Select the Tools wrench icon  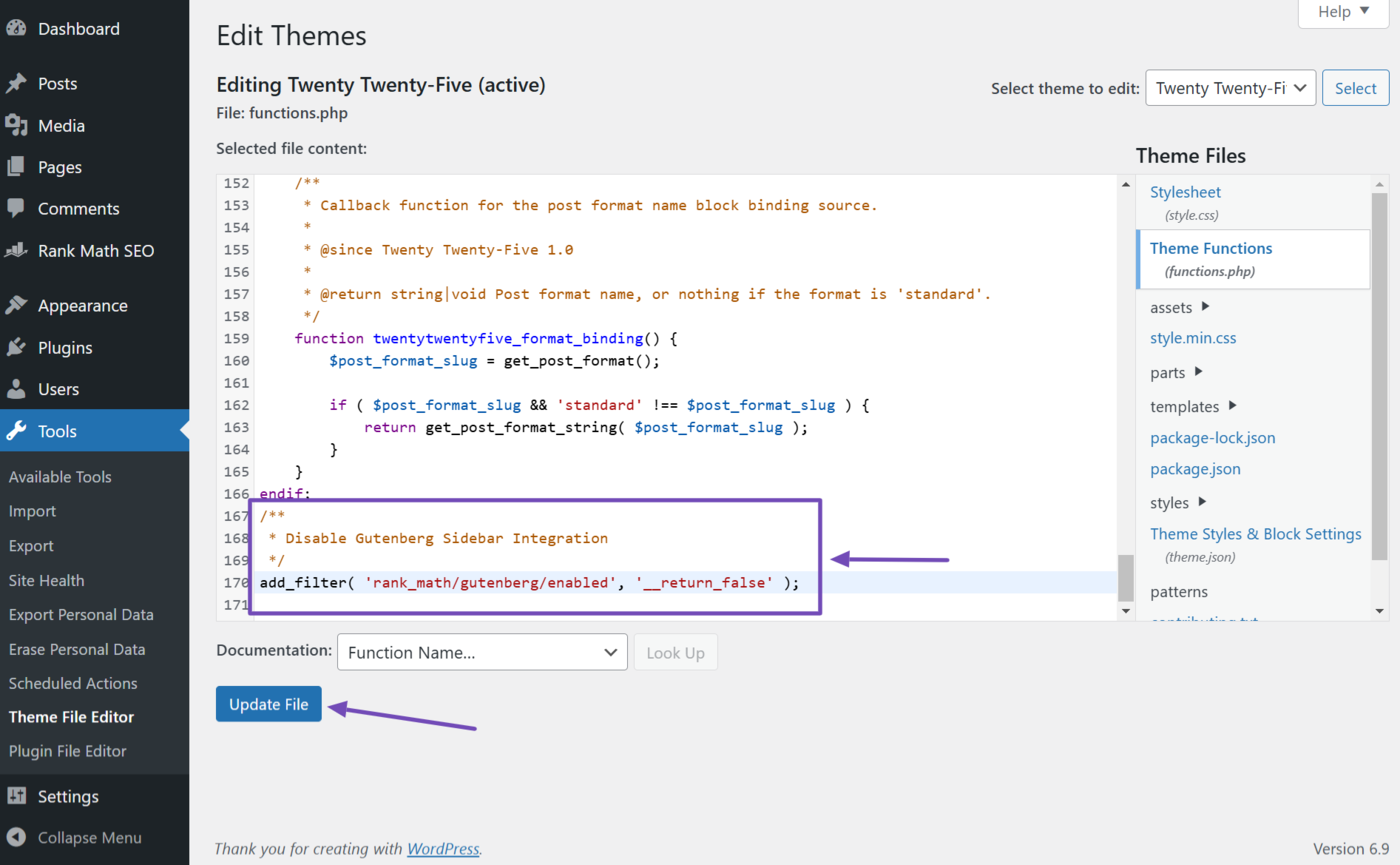(17, 430)
